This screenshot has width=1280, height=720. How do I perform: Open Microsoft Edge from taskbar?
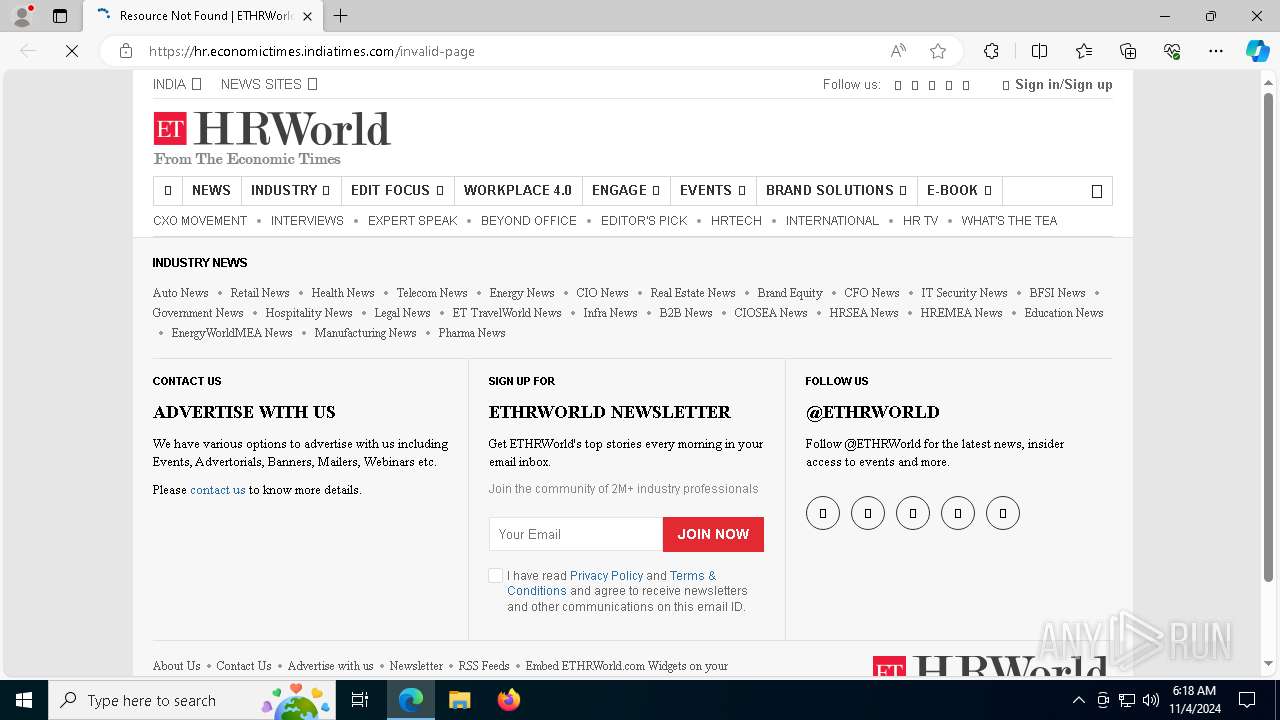coord(411,700)
